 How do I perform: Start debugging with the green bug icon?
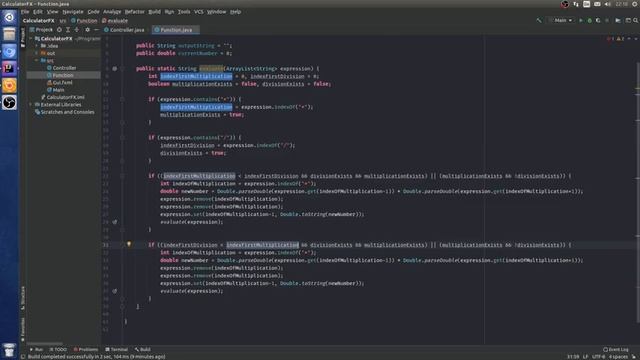[x=589, y=20]
